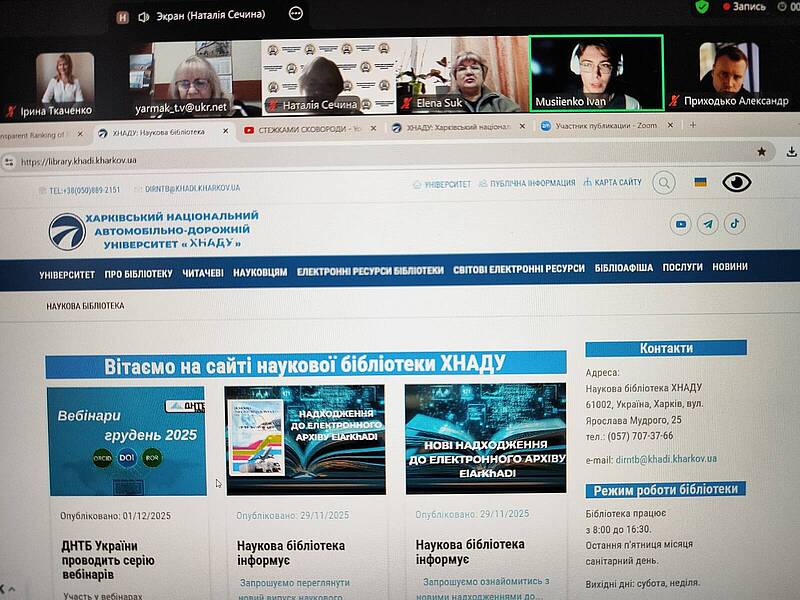
Task: Select Musiienko Ivan's video tile
Action: pyautogui.click(x=596, y=73)
